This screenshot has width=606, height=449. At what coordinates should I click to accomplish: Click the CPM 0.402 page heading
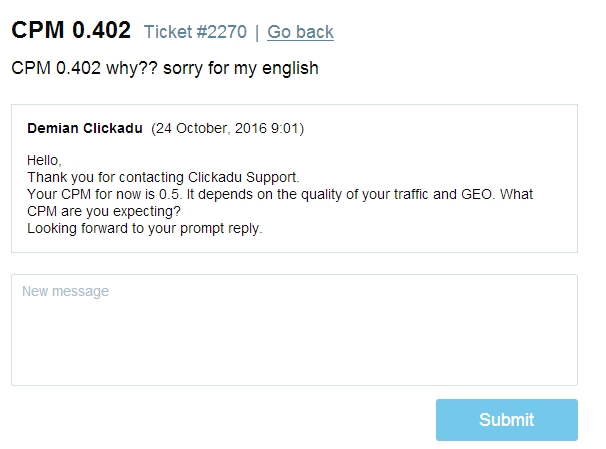[71, 30]
